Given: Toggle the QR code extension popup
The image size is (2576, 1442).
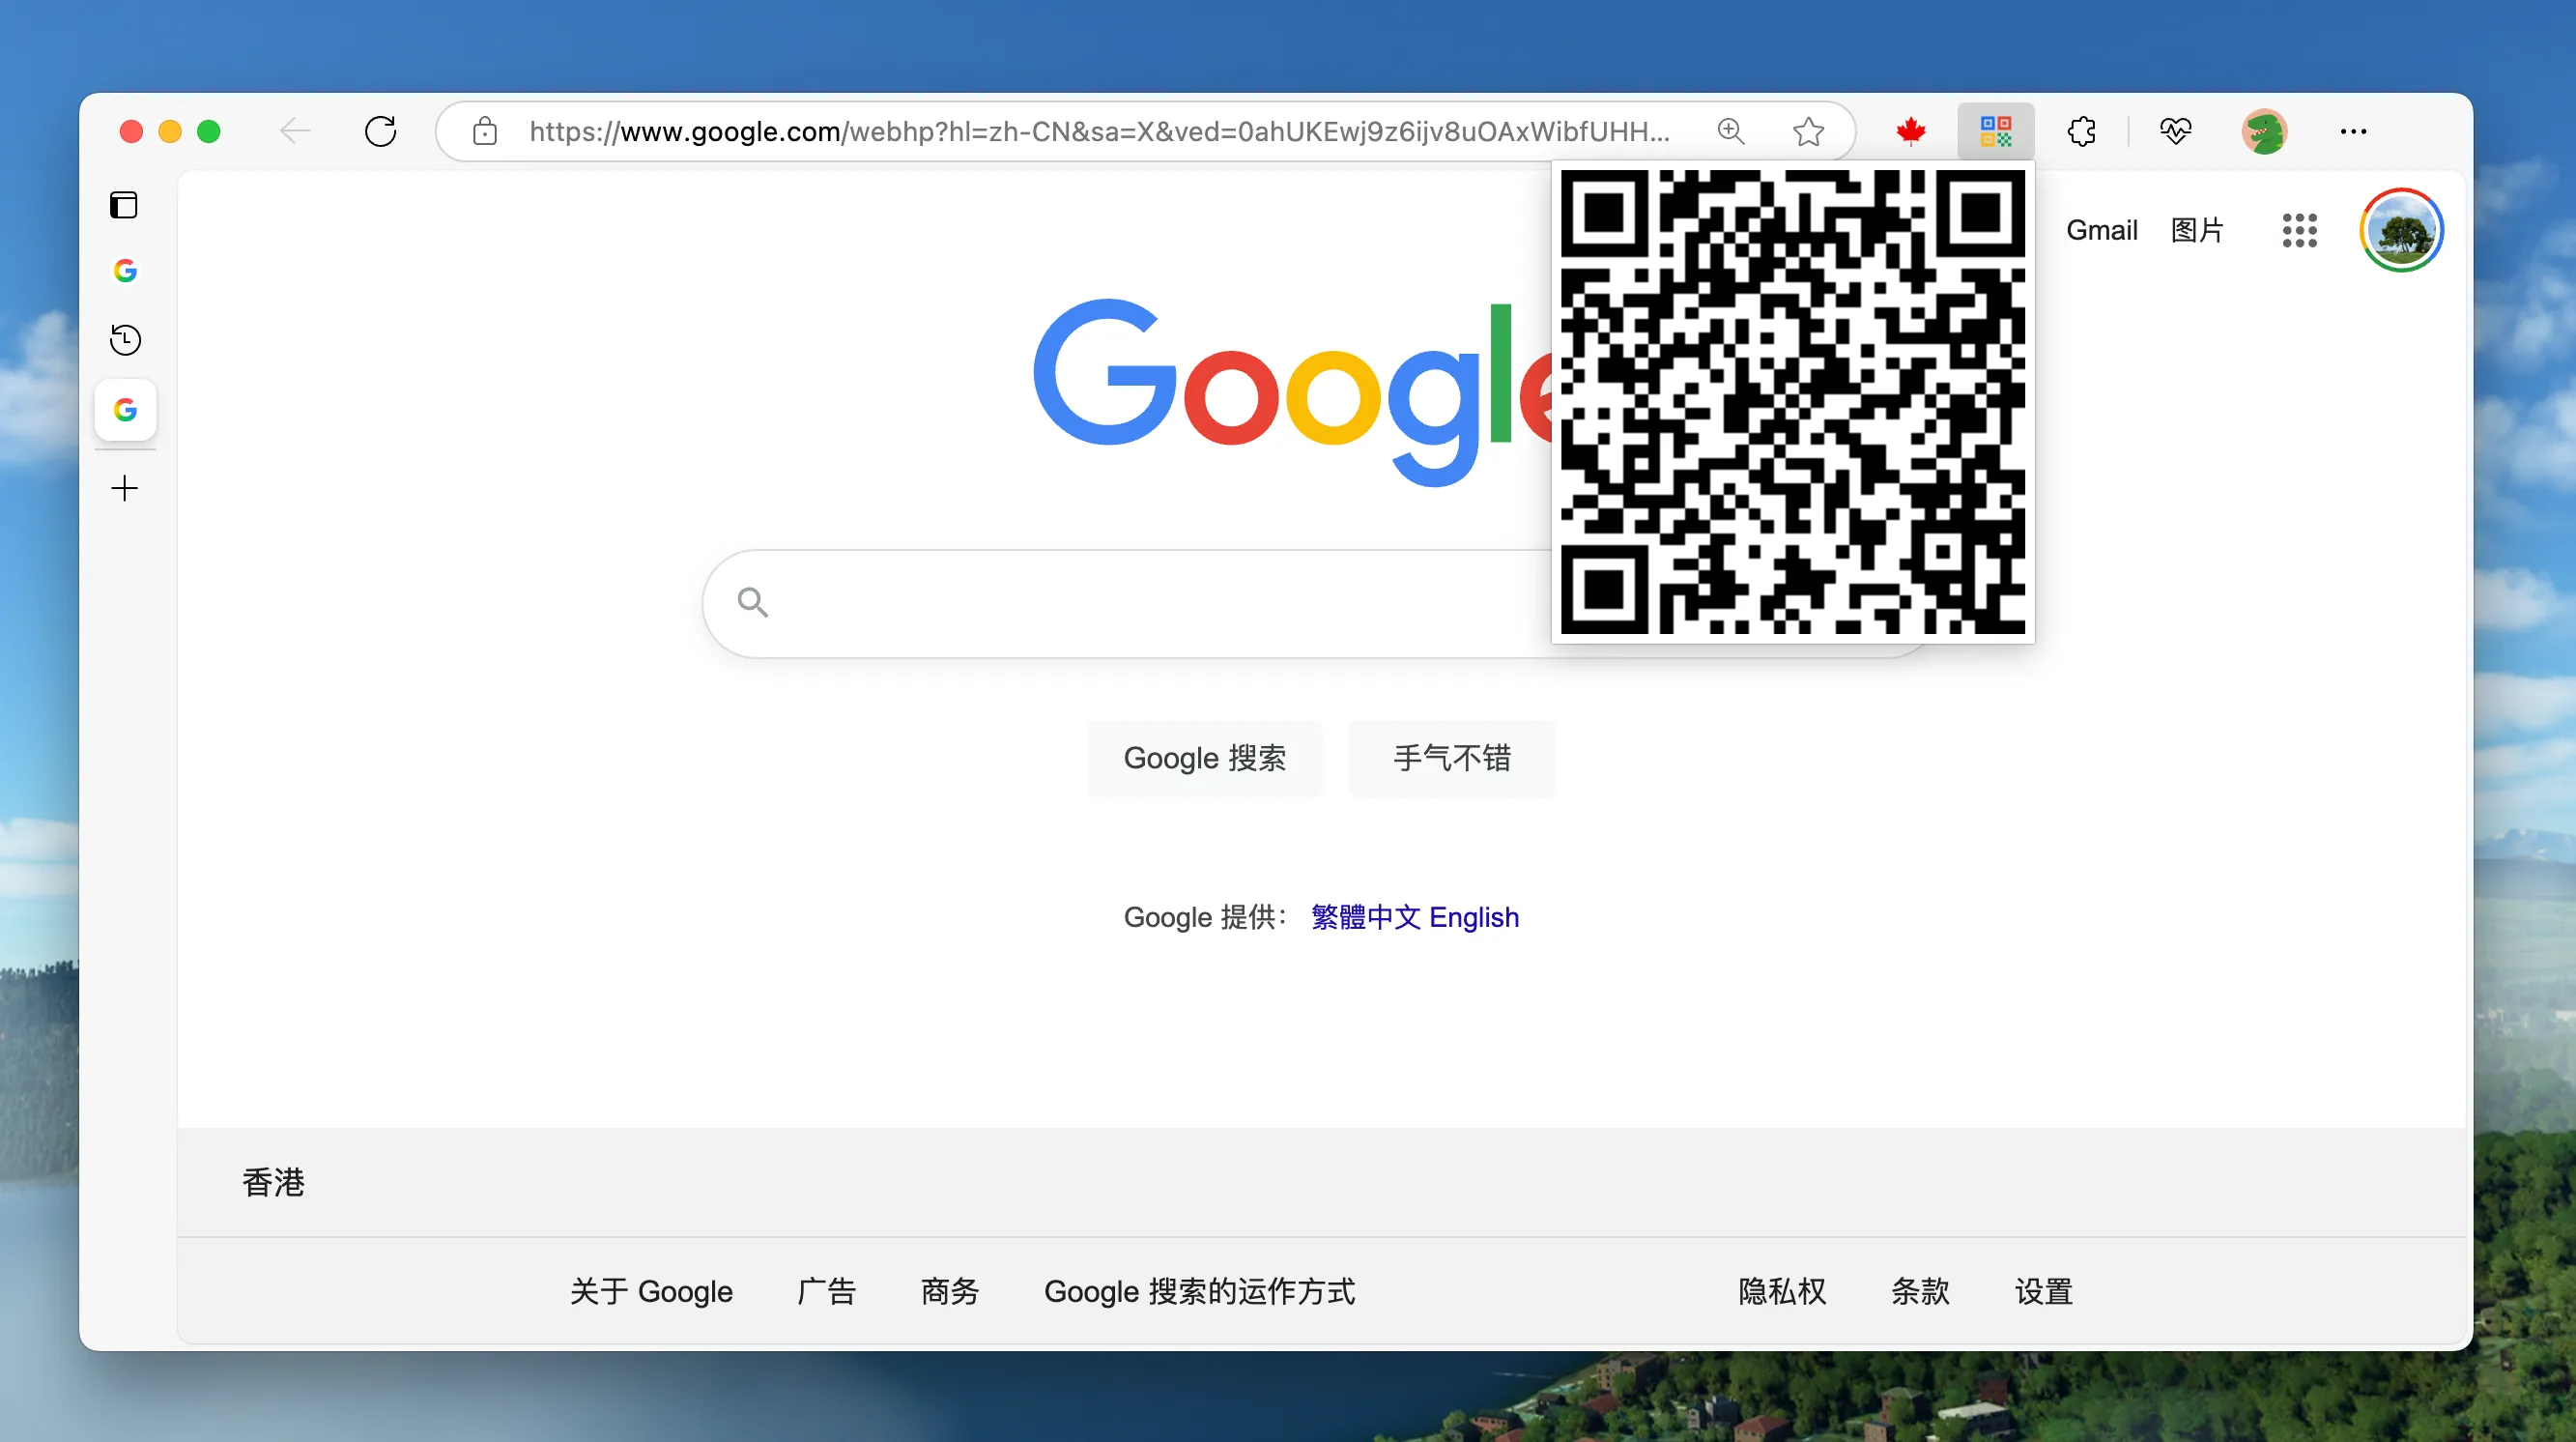Looking at the screenshot, I should 1995,131.
